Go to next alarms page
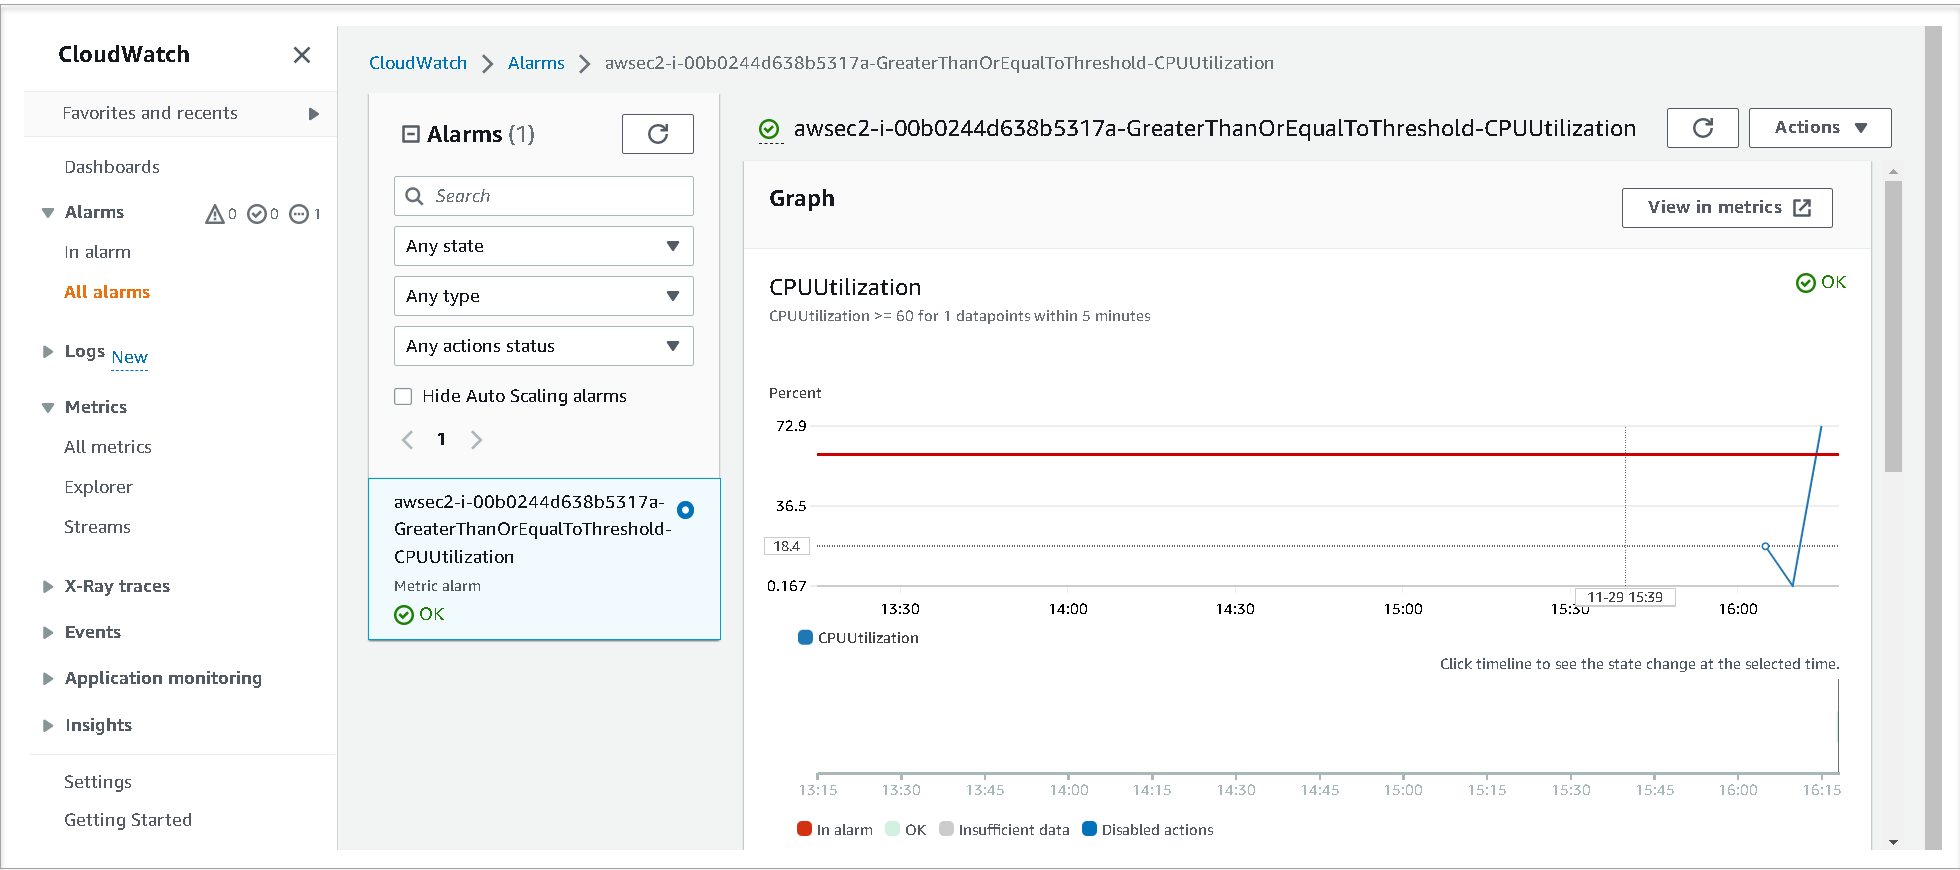Image resolution: width=1960 pixels, height=870 pixels. pyautogui.click(x=476, y=440)
